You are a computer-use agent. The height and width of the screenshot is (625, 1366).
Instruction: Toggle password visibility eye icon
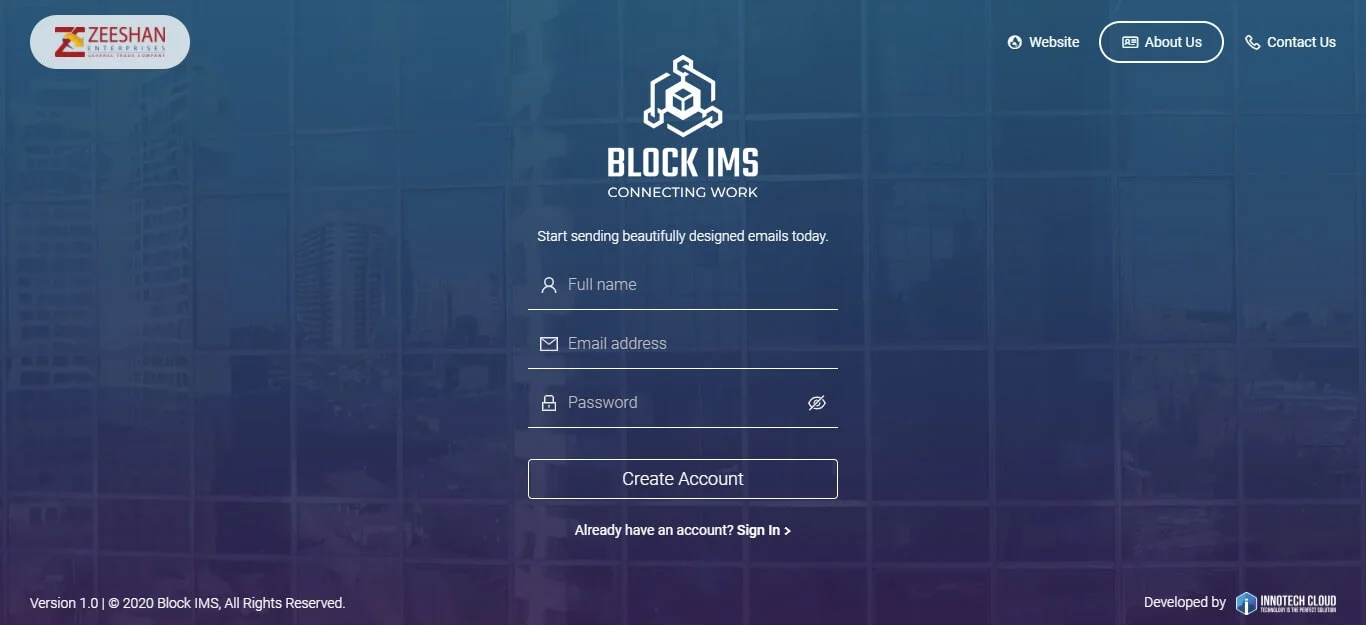[817, 403]
